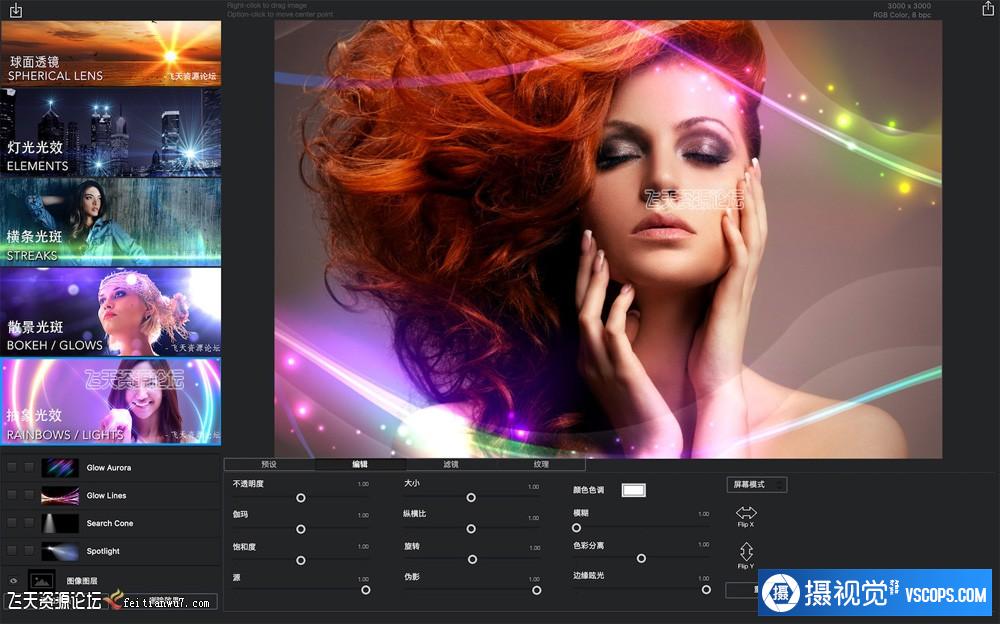
Task: Tick the leftmost checkbox beside Spotlight
Action: 12,551
